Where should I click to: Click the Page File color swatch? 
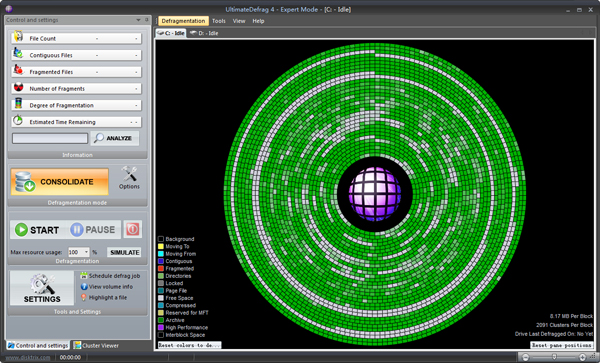tap(161, 291)
